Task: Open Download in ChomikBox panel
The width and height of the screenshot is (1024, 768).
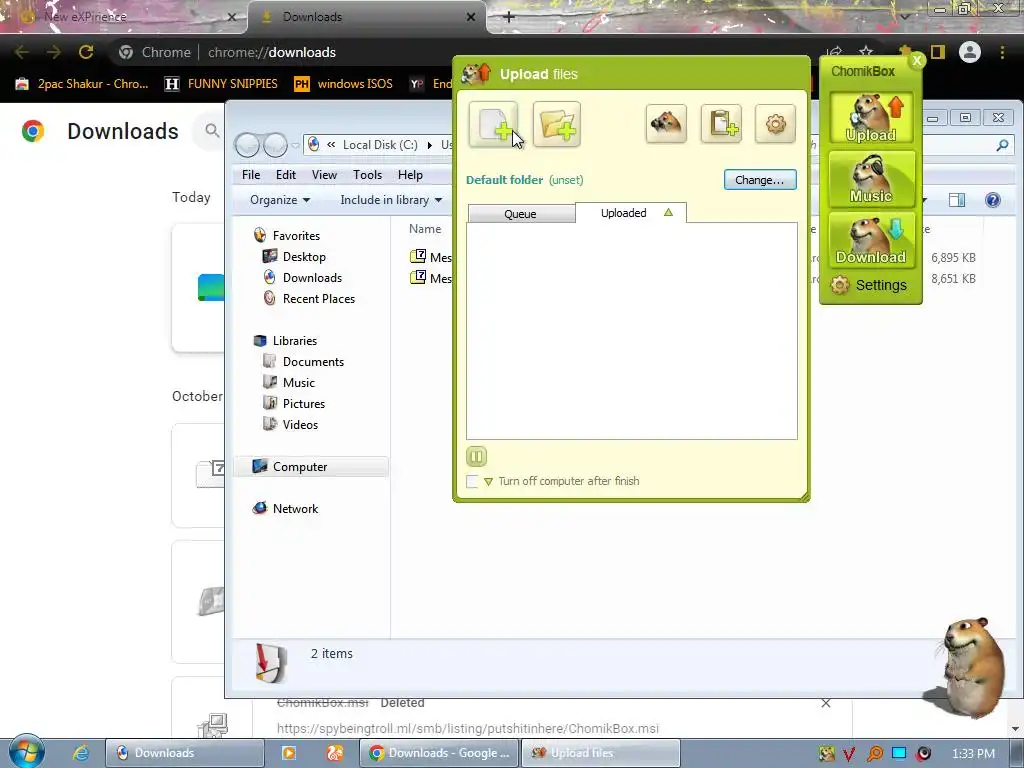Action: (x=871, y=240)
